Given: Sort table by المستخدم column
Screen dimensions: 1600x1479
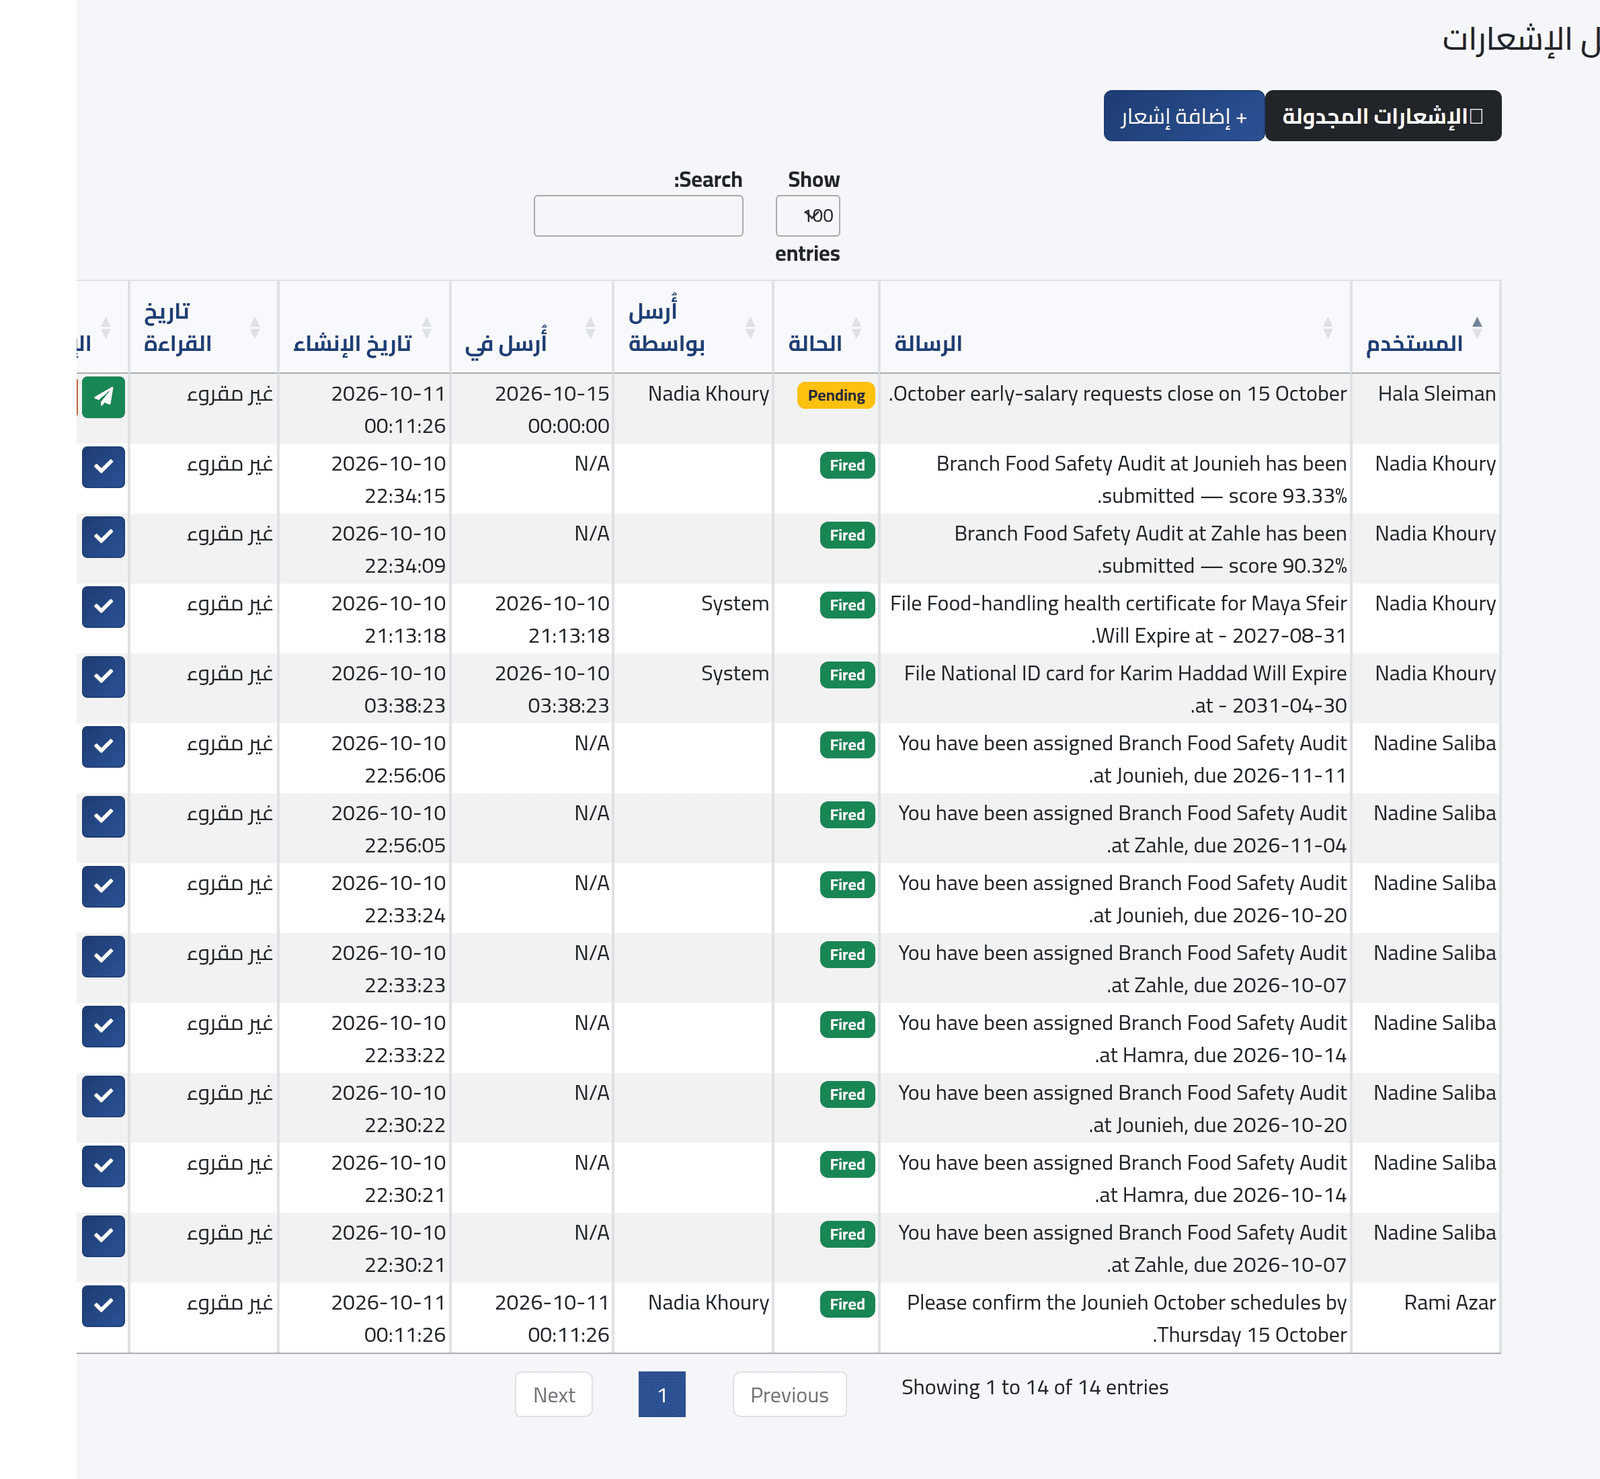Looking at the screenshot, I should (1425, 328).
